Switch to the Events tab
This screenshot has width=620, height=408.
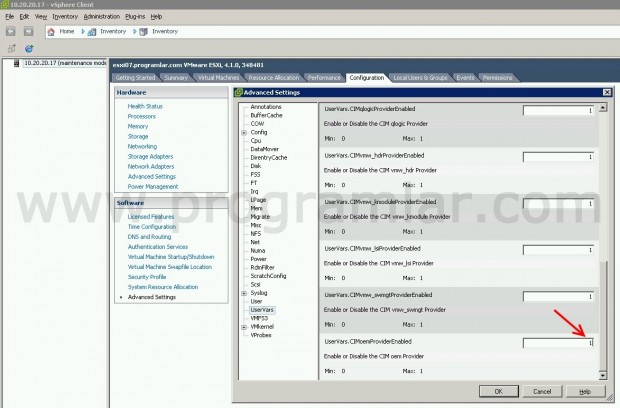coord(465,77)
